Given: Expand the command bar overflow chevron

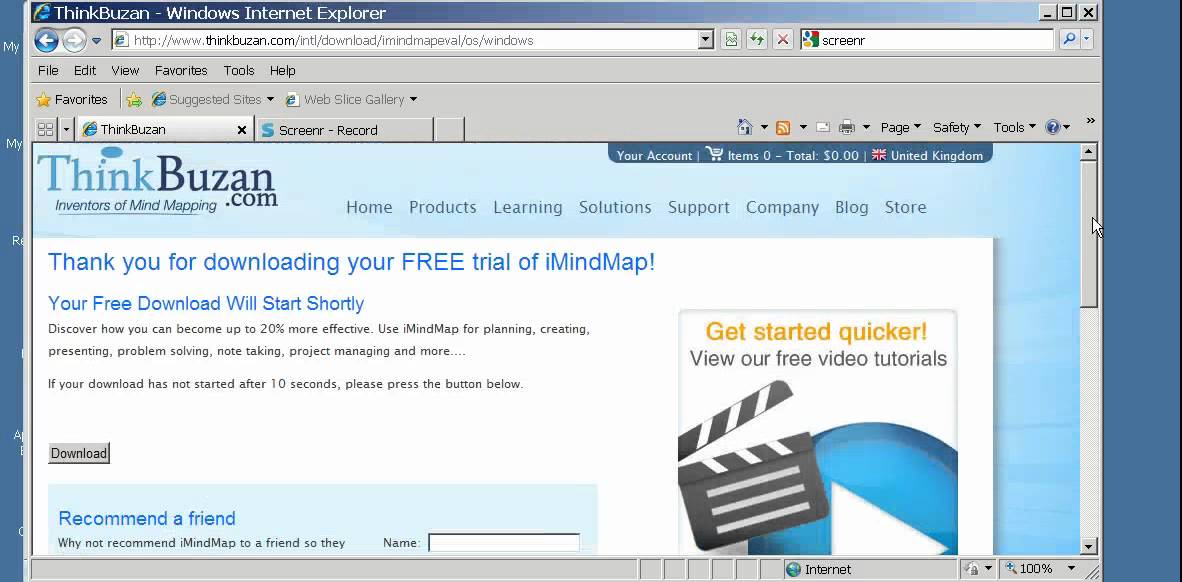Looking at the screenshot, I should point(1090,121).
